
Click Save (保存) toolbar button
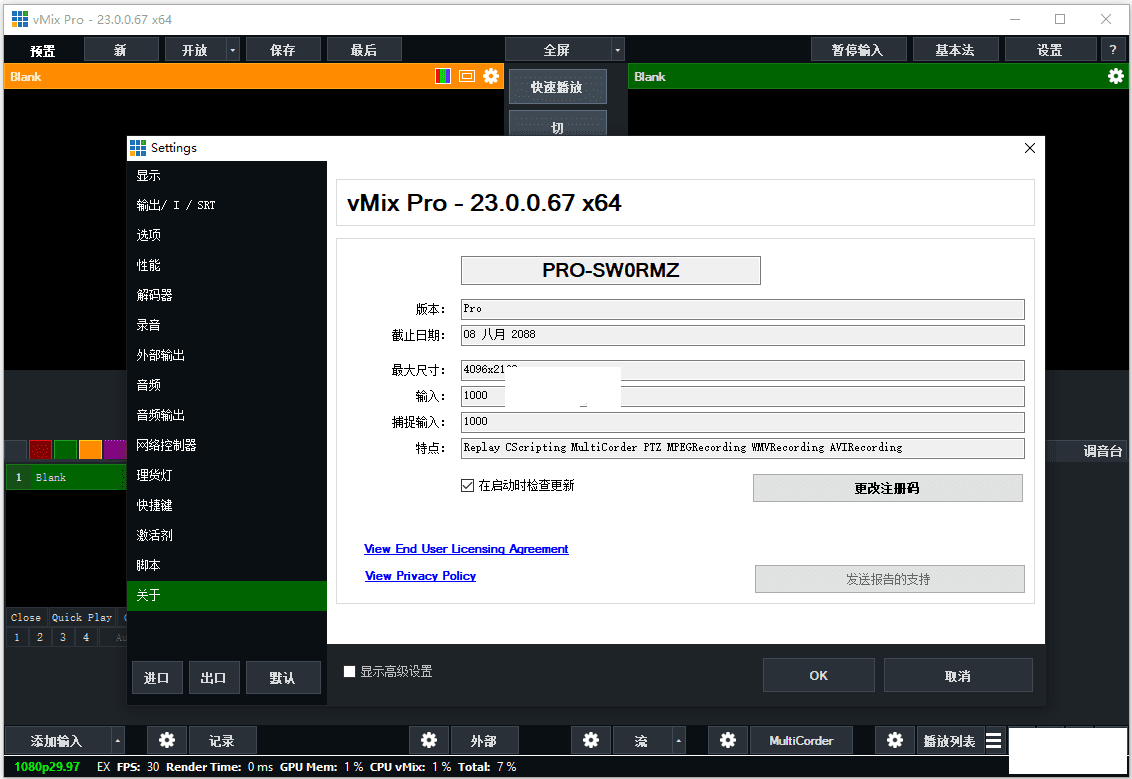pos(283,50)
